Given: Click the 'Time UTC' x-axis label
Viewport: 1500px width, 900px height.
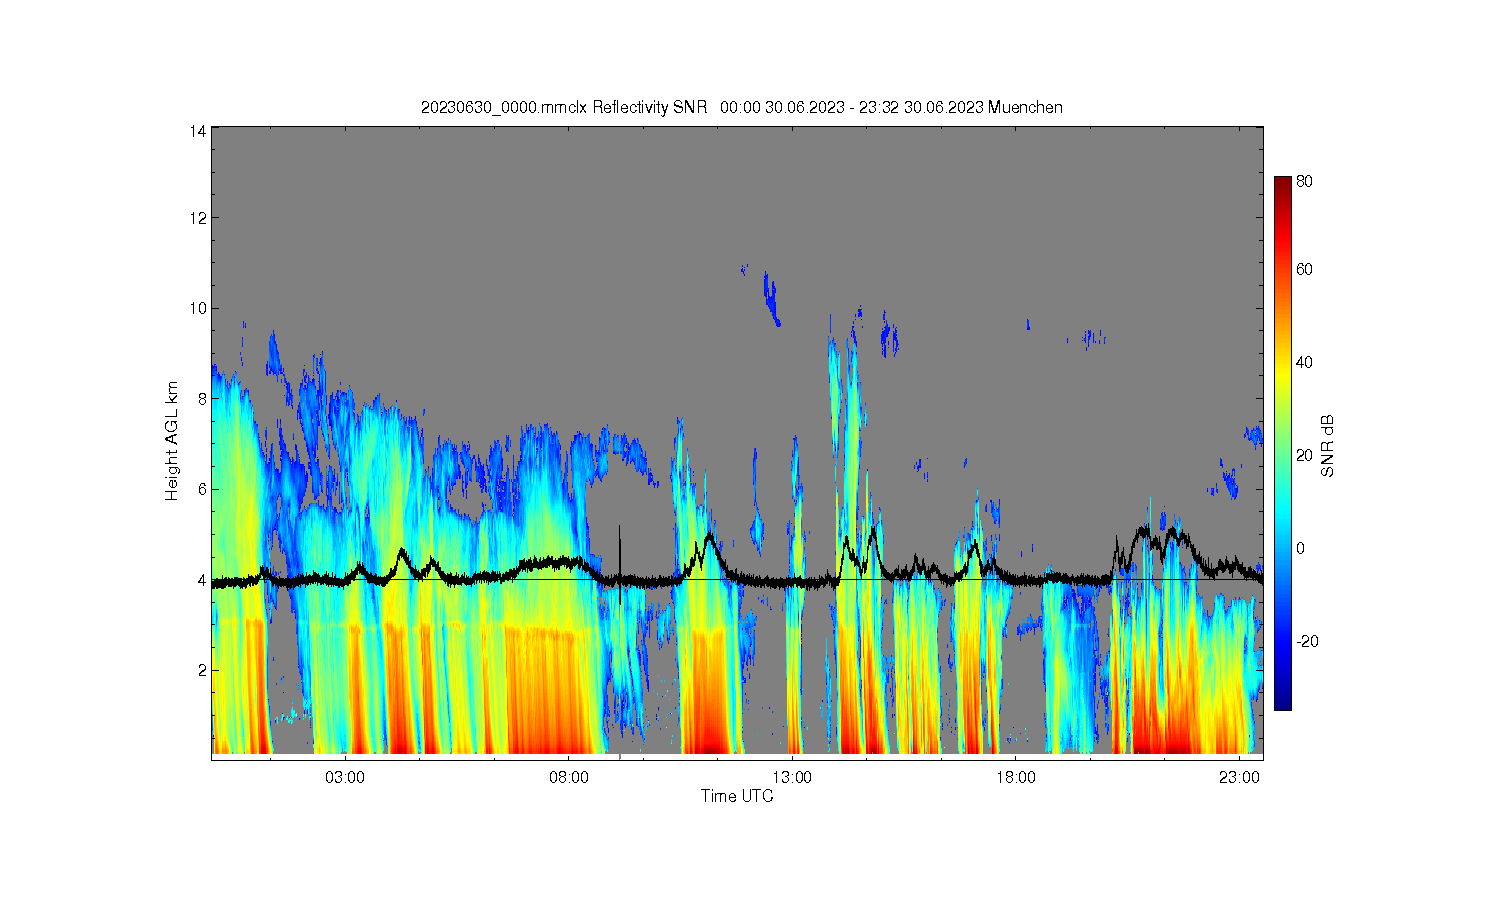Looking at the screenshot, I should tap(737, 796).
